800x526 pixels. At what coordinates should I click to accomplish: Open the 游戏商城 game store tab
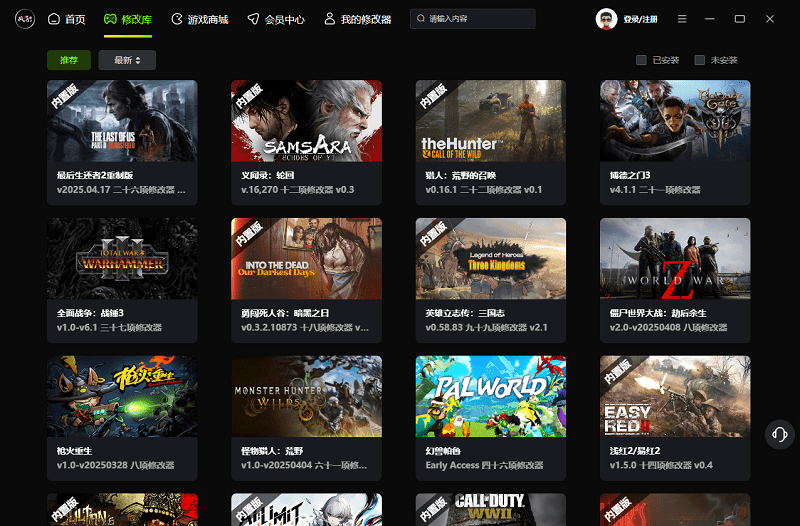coord(199,19)
